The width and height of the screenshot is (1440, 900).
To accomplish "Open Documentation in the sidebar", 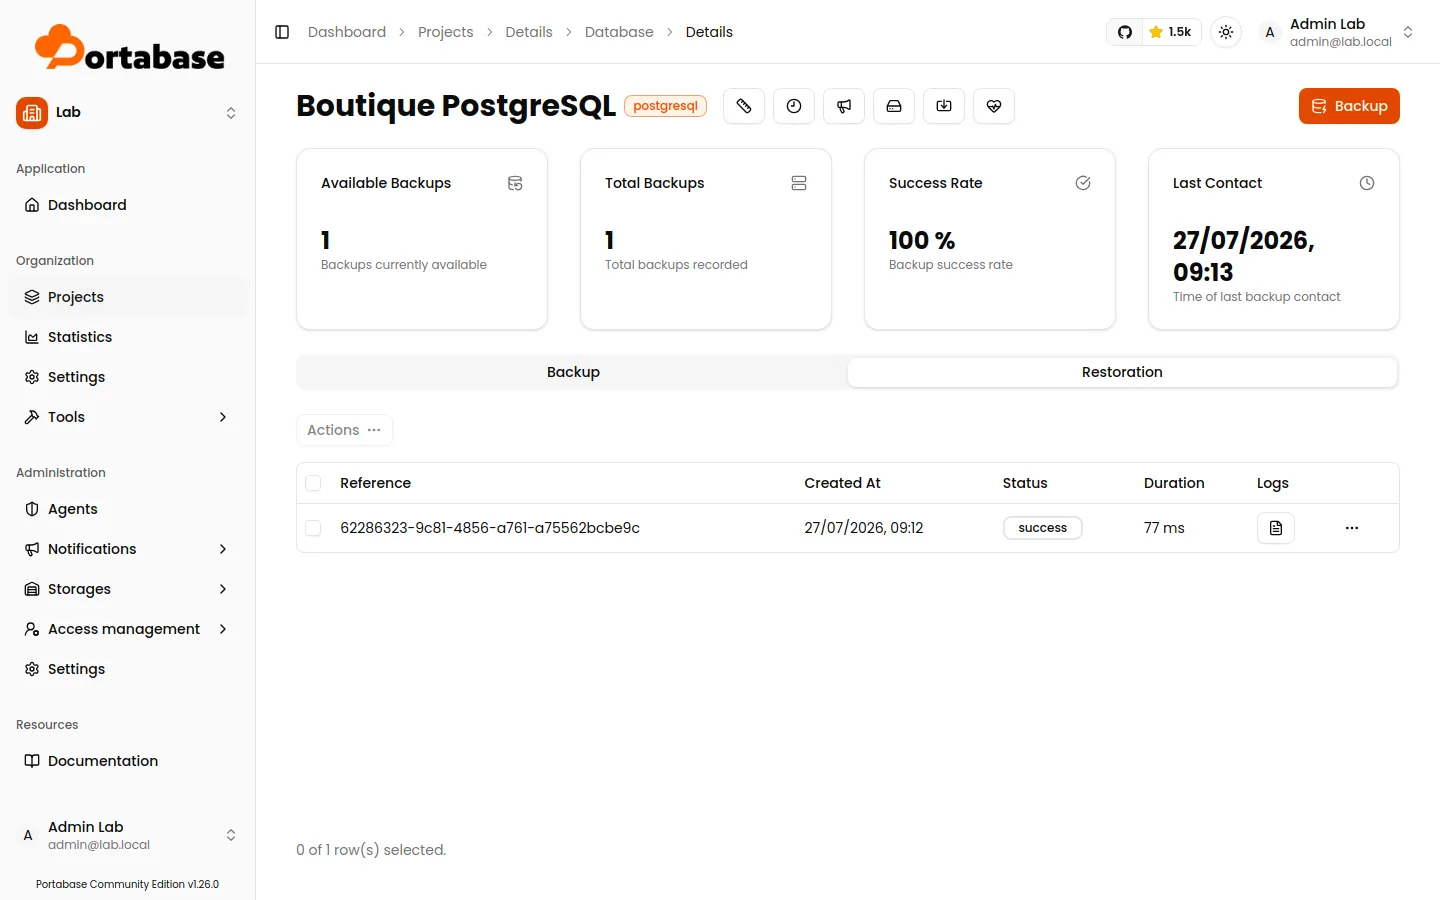I will click(128, 761).
